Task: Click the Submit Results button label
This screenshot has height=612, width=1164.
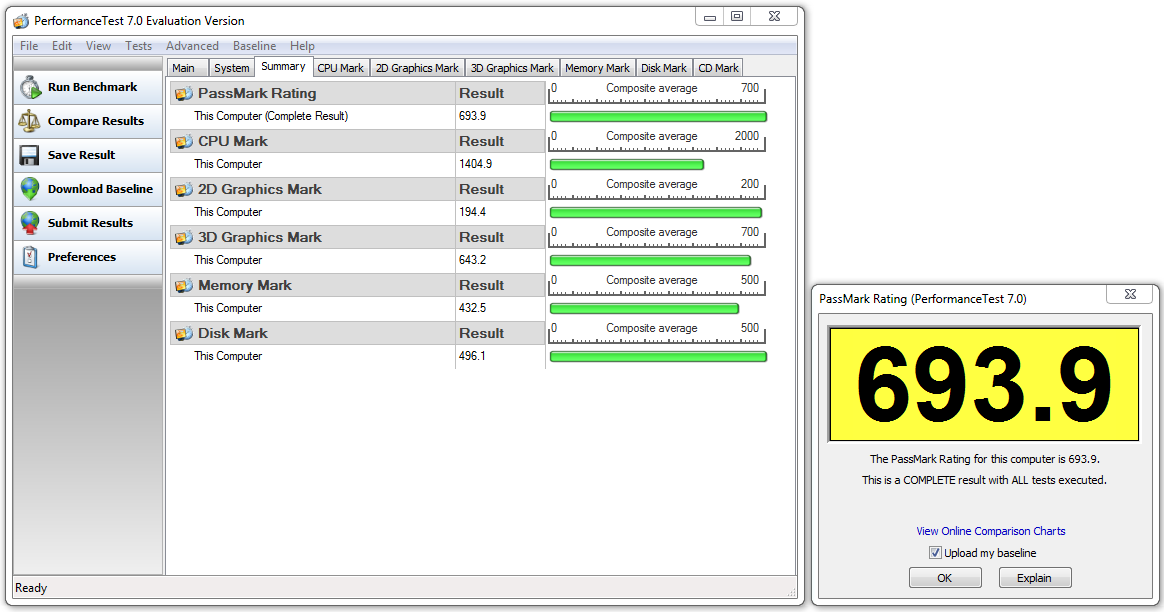Action: (91, 223)
